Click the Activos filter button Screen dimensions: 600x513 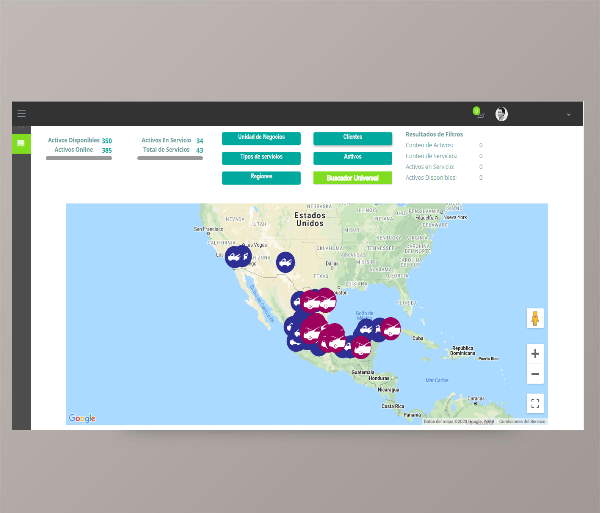[352, 158]
